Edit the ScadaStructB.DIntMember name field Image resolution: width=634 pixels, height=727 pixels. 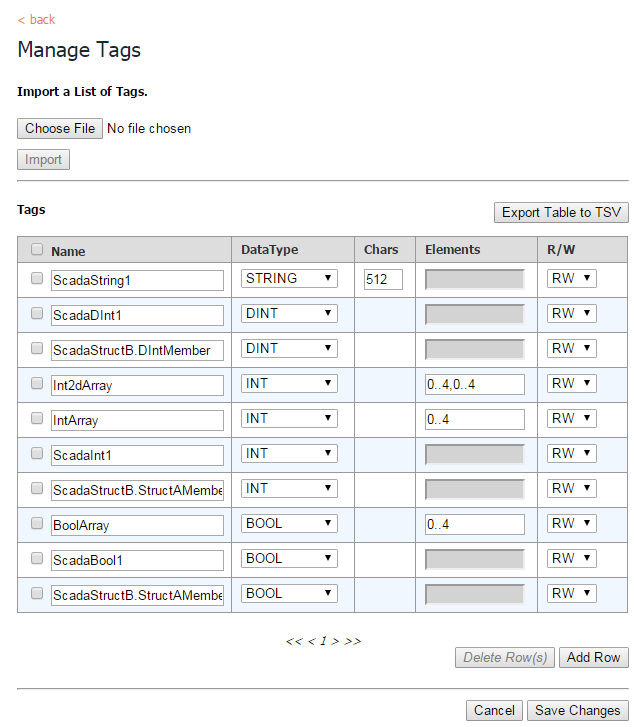pyautogui.click(x=137, y=351)
